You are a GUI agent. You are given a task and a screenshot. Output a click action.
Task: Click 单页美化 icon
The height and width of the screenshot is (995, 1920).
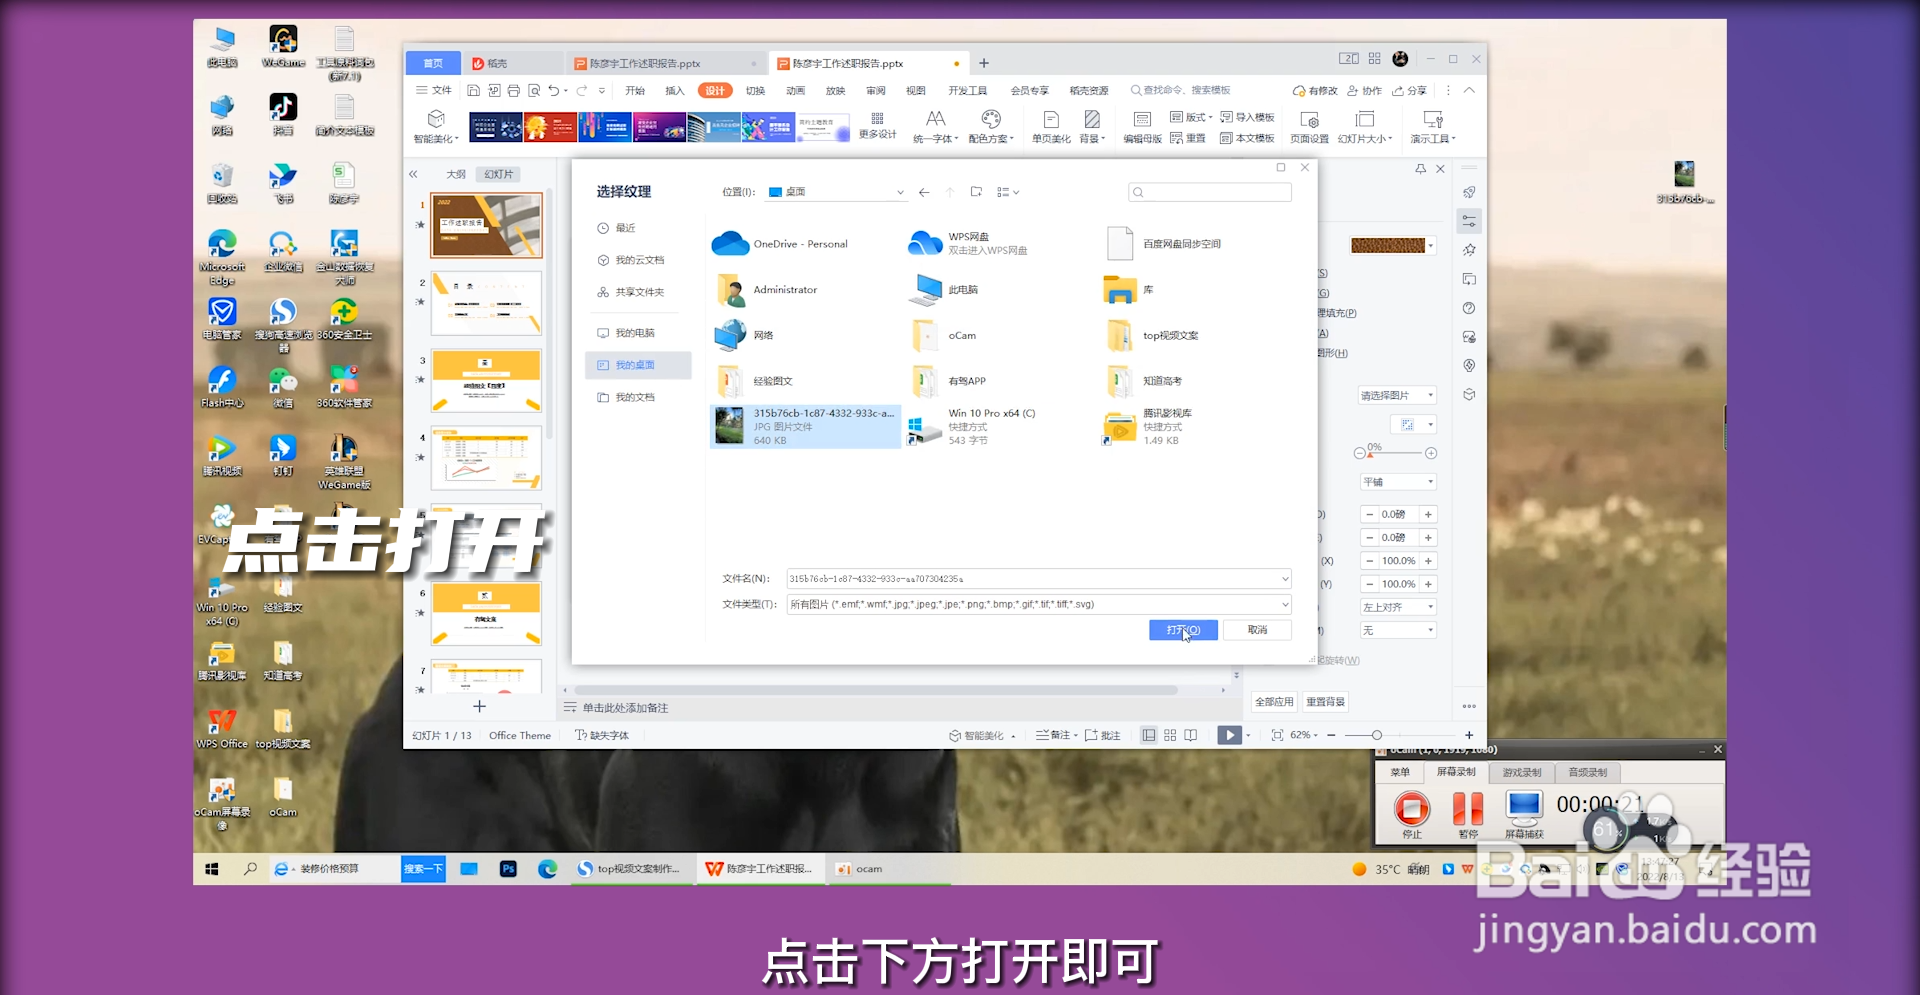click(x=1051, y=127)
